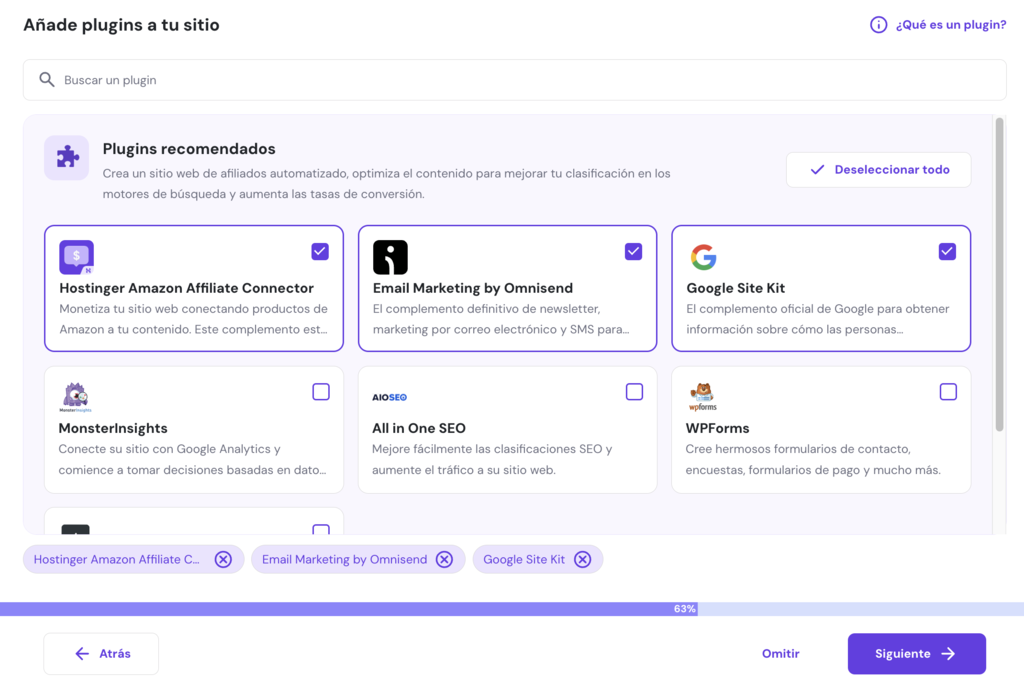Continue with the Siguiente button
Viewport: 1024px width, 684px height.
916,653
